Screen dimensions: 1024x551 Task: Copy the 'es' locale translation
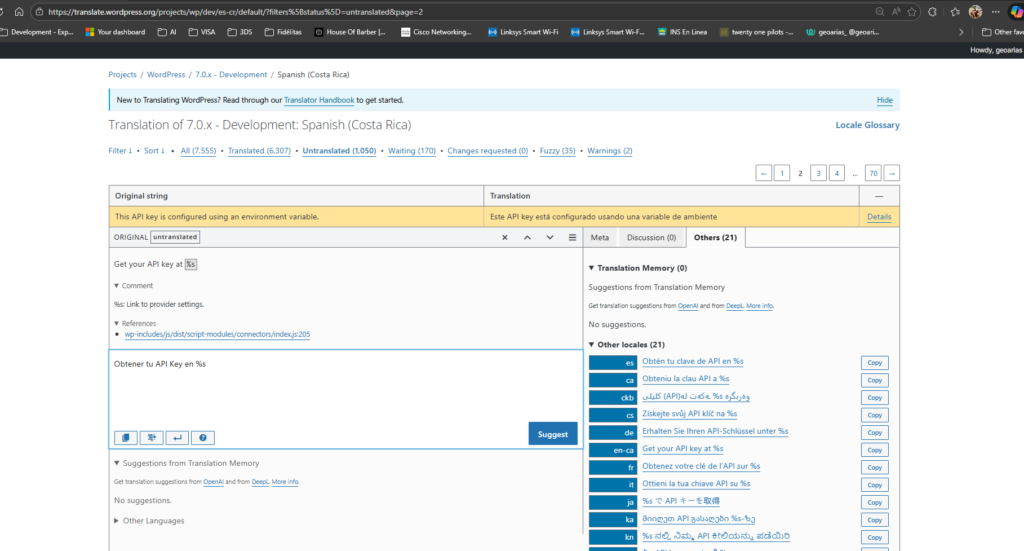(x=874, y=362)
